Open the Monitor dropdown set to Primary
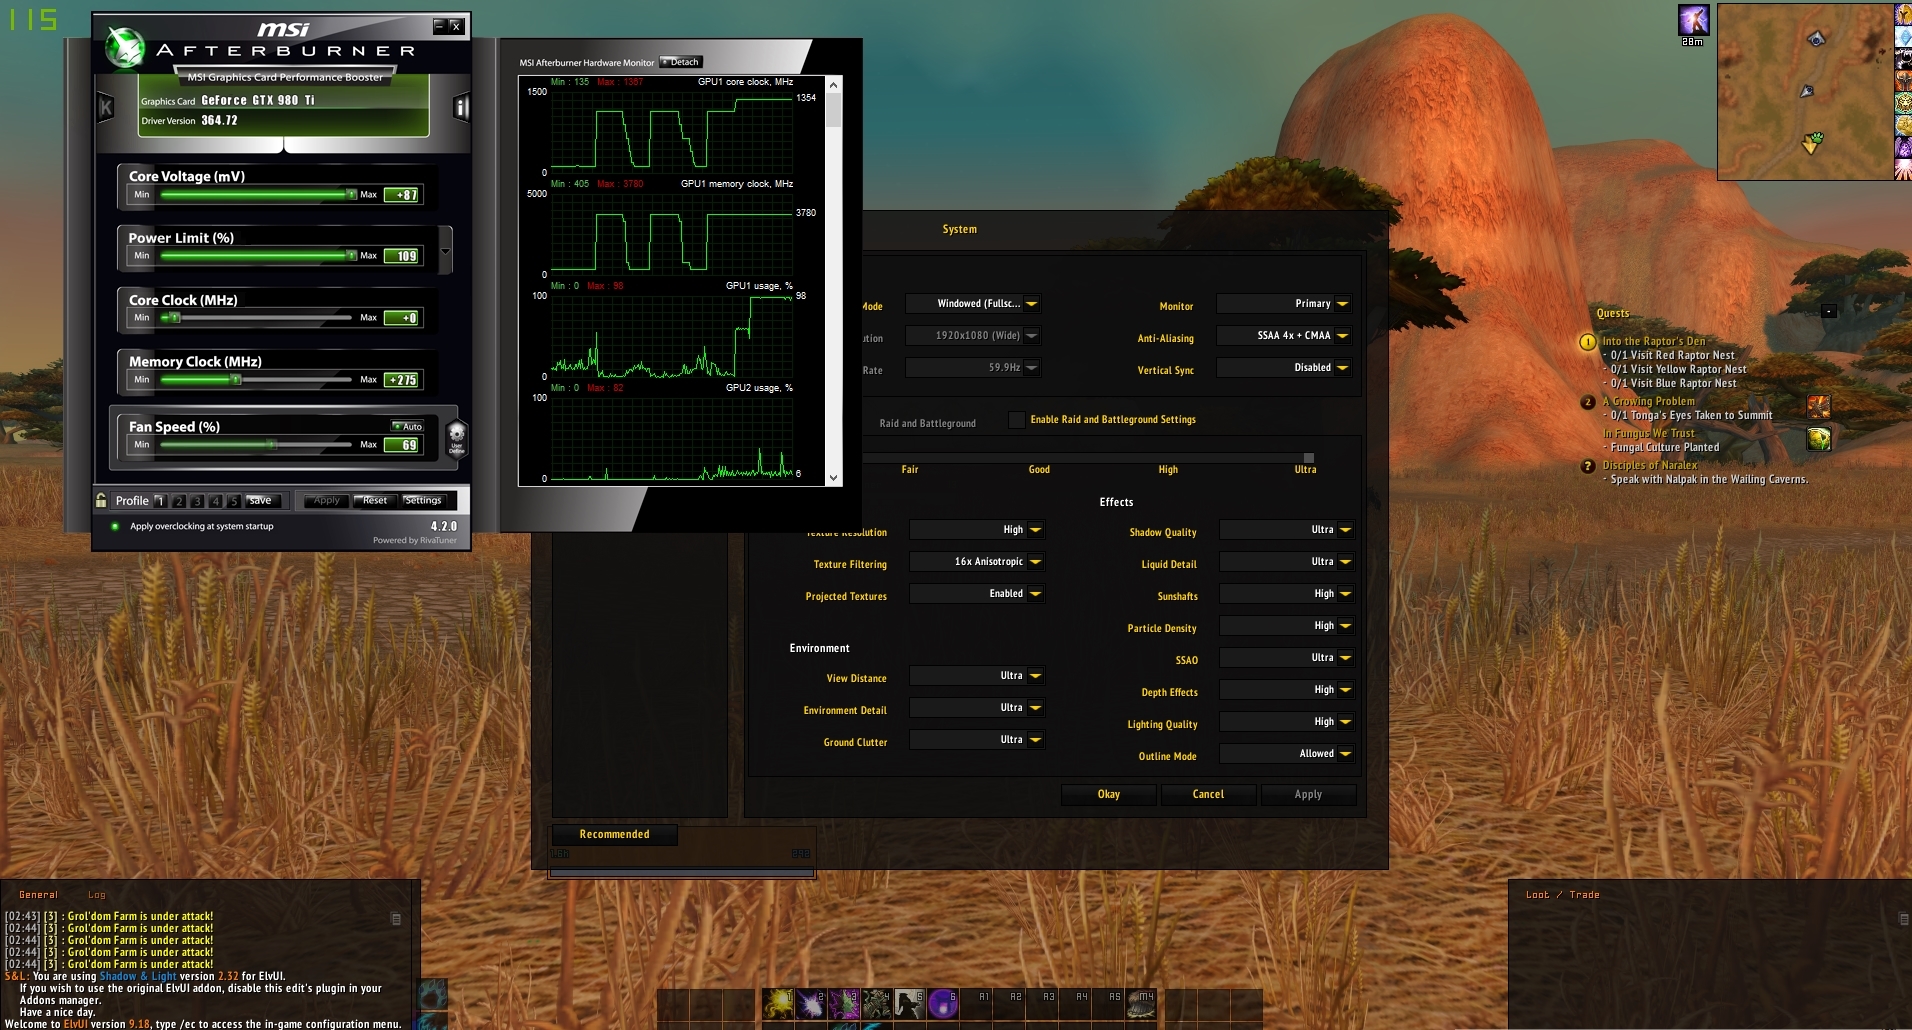 pos(1284,304)
